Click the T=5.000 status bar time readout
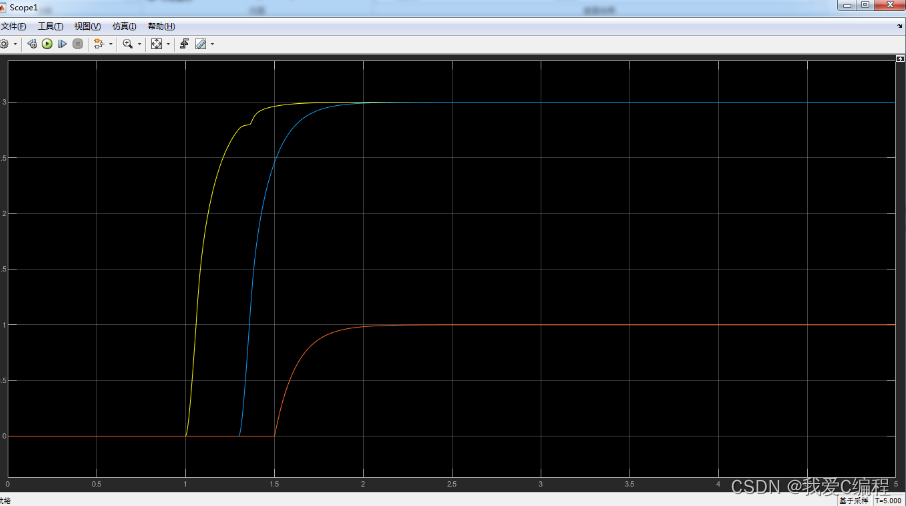 pyautogui.click(x=888, y=501)
